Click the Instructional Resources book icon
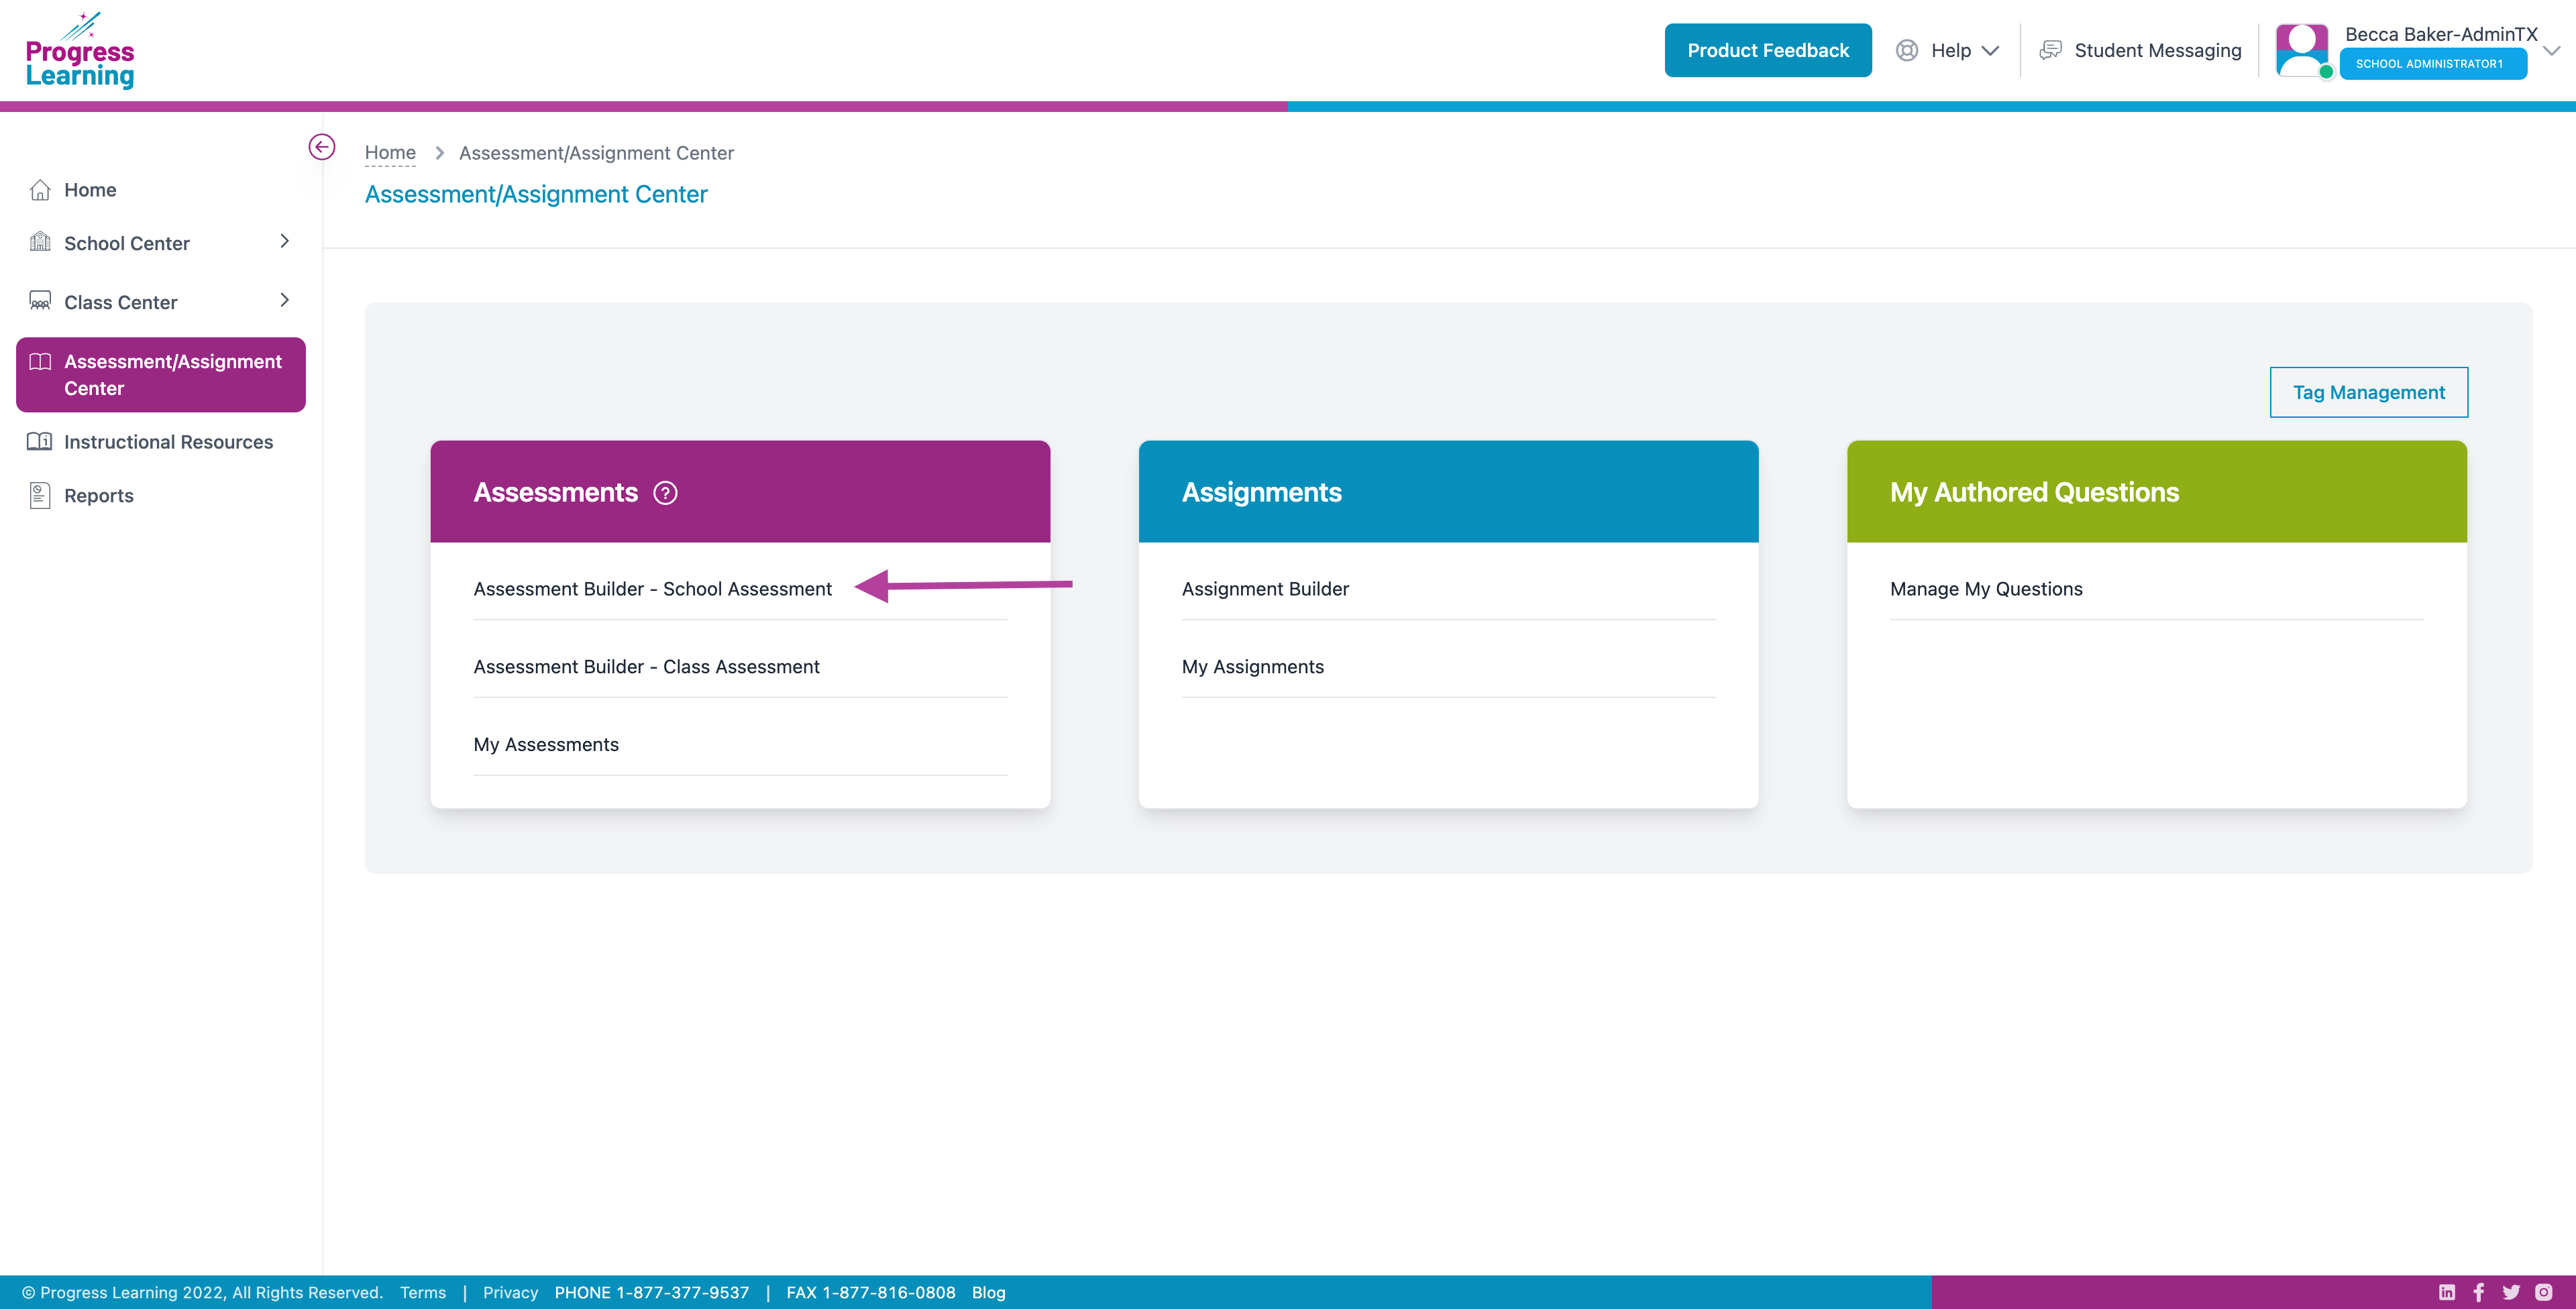This screenshot has height=1309, width=2576. tap(40, 441)
